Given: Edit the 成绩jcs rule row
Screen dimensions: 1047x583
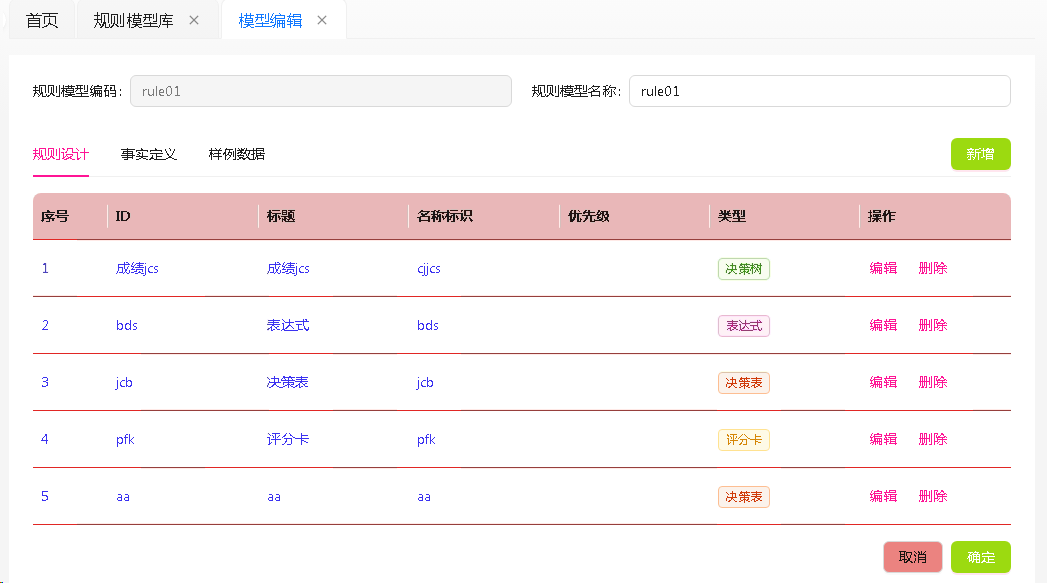Looking at the screenshot, I should (x=883, y=268).
